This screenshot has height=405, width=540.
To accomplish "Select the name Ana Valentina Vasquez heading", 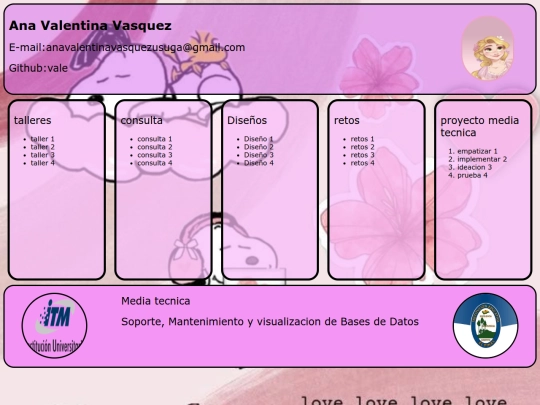I will (90, 25).
